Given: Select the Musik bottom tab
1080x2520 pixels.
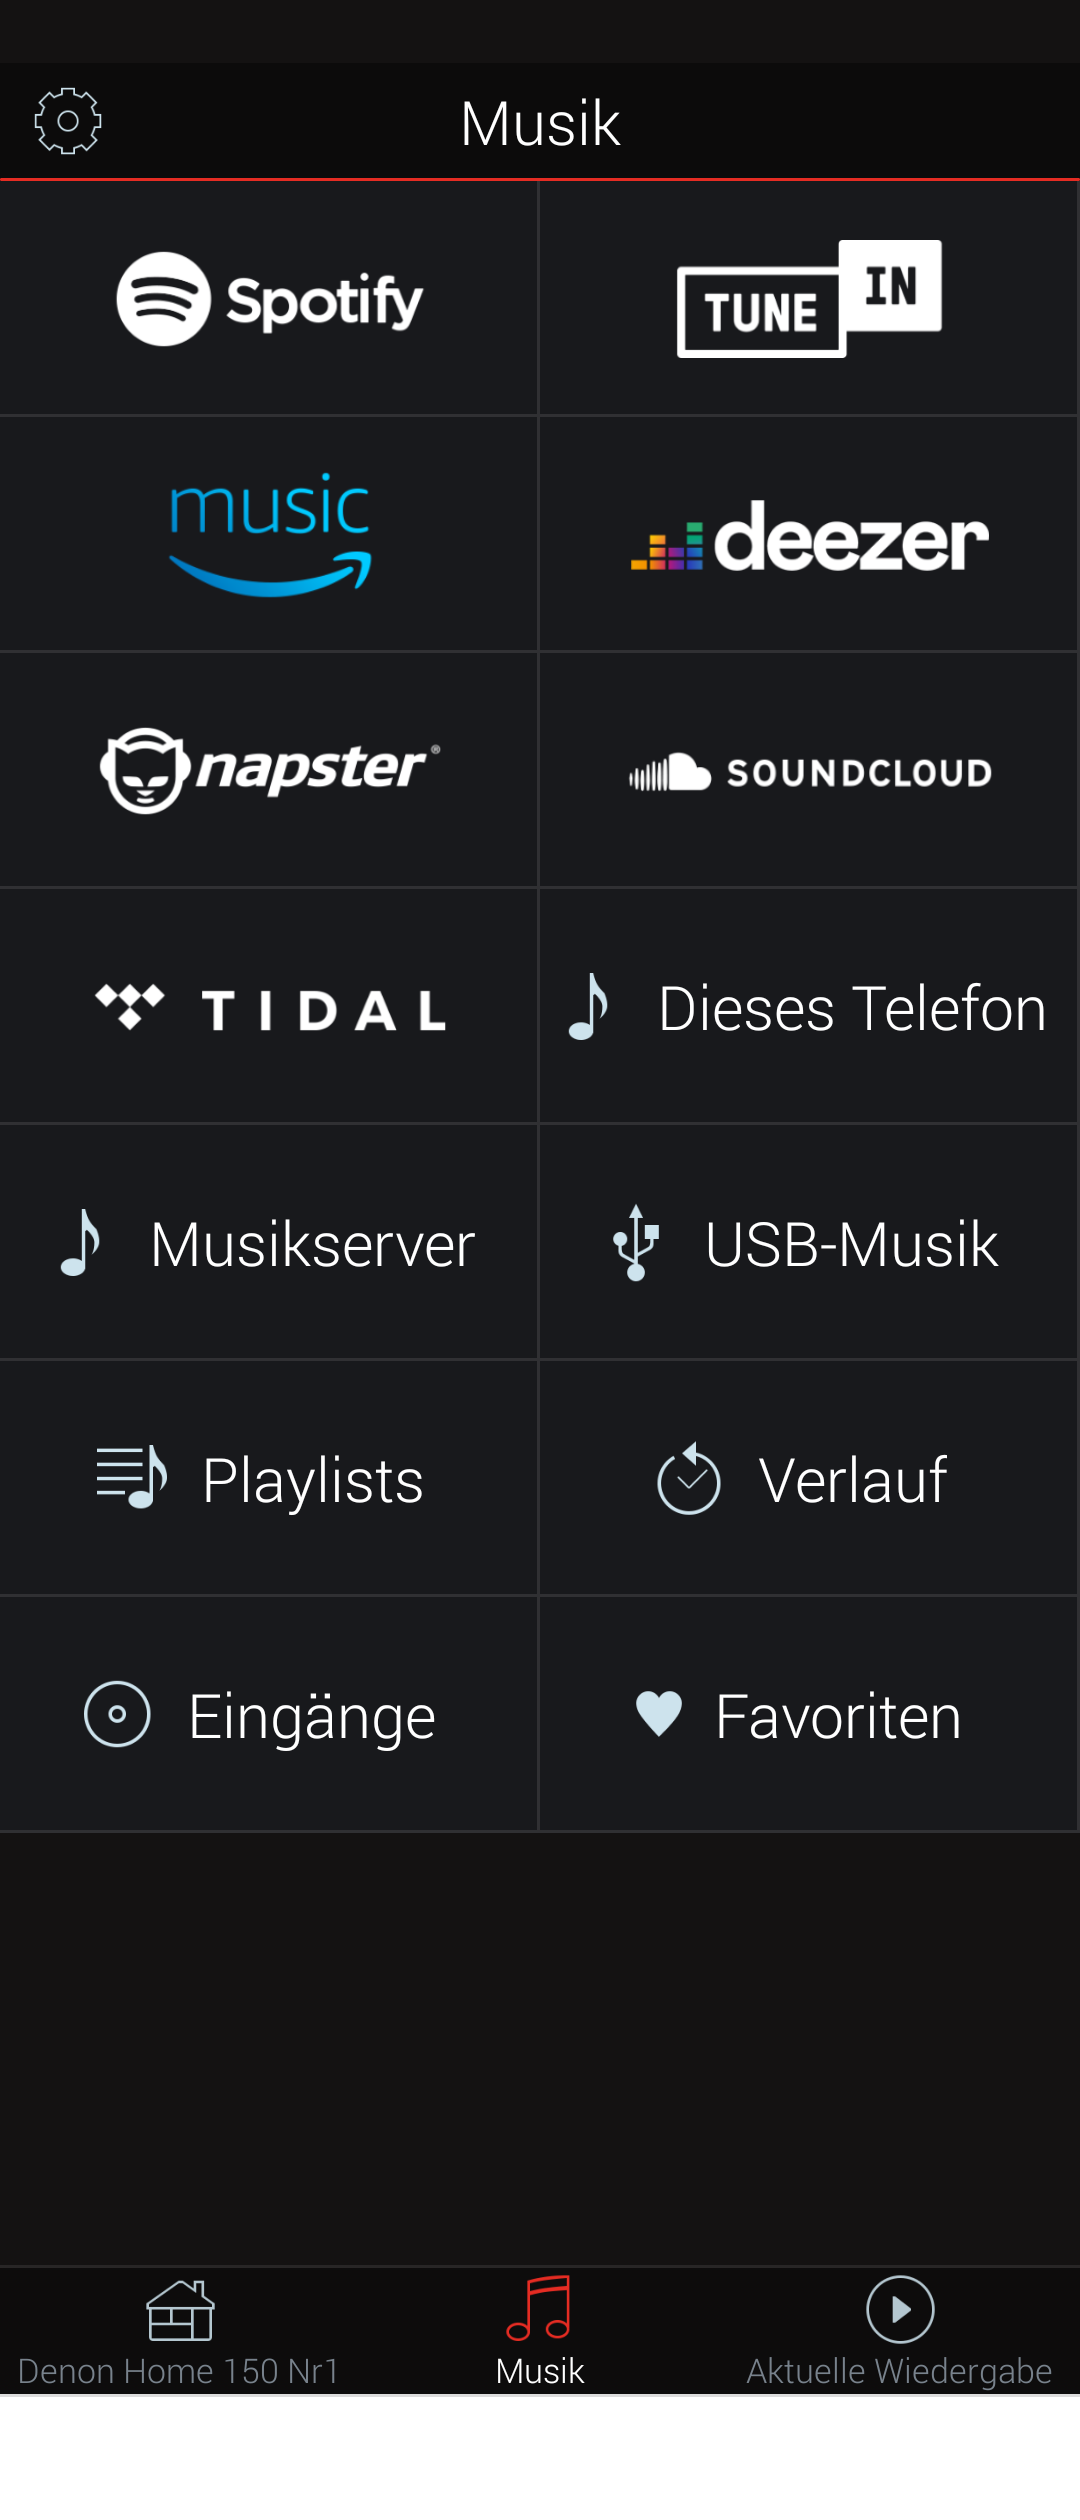Looking at the screenshot, I should click(x=540, y=2332).
